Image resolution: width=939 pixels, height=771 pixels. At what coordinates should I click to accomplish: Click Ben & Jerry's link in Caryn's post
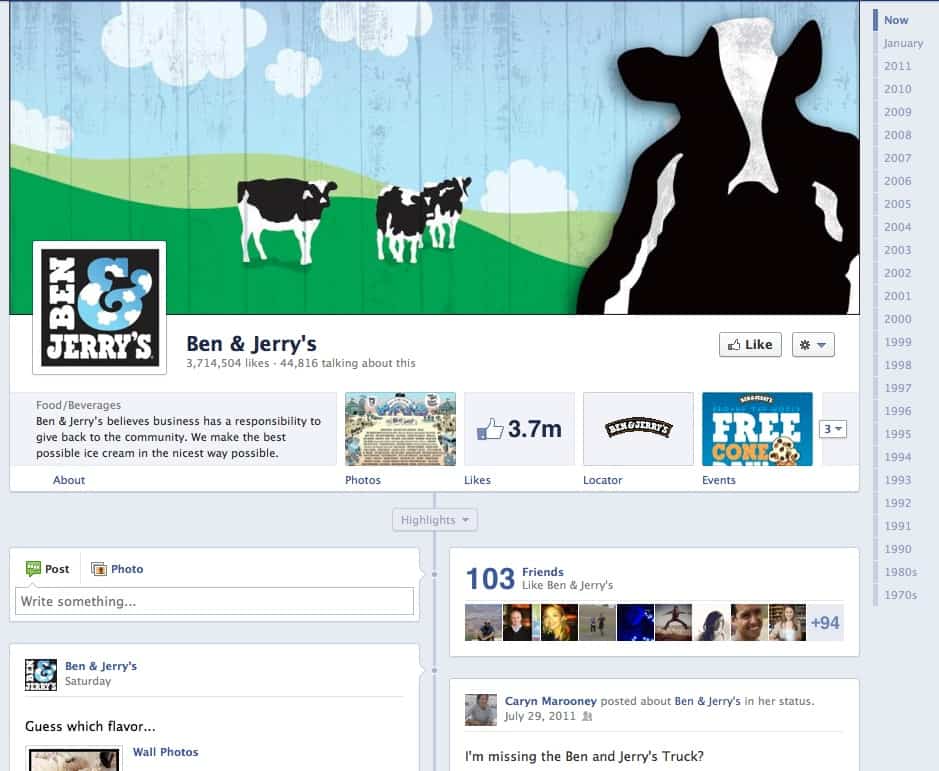pyautogui.click(x=707, y=701)
